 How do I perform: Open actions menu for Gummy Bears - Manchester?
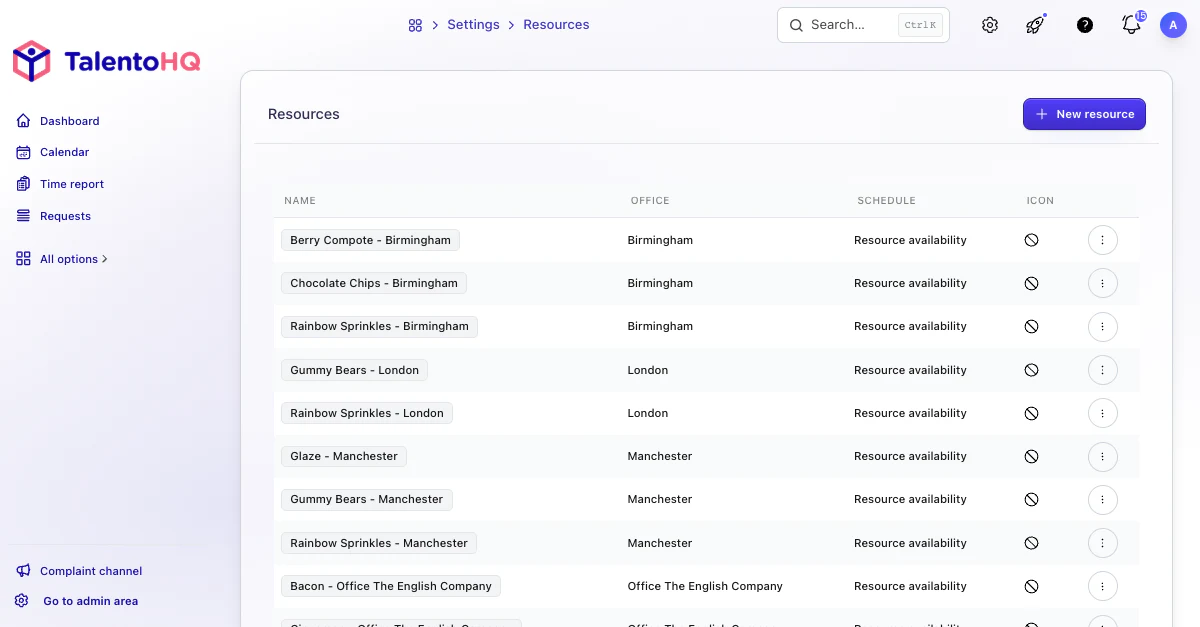tap(1103, 499)
